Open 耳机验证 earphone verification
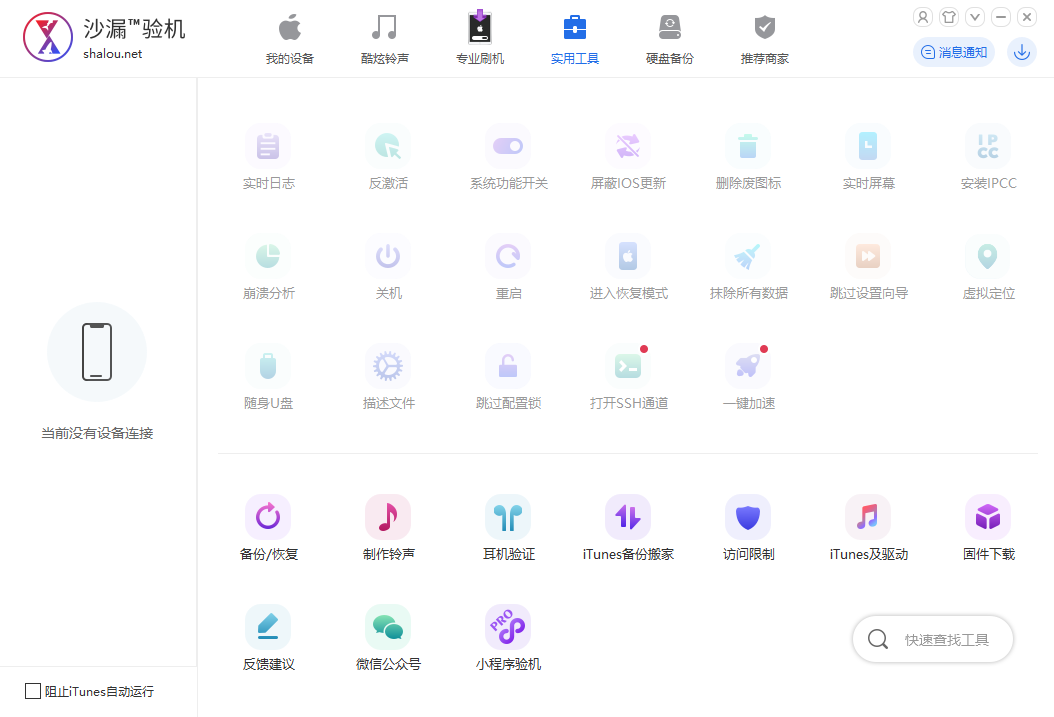Screen dimensions: 1054x717 (x=508, y=517)
